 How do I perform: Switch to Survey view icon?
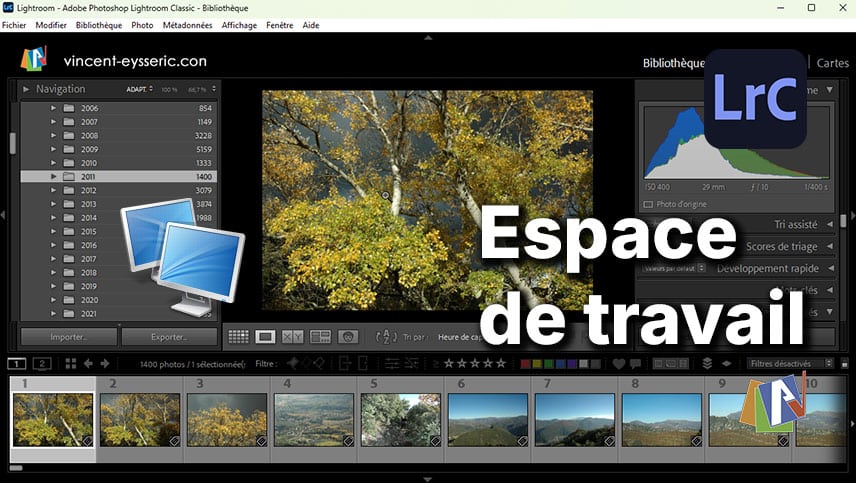pyautogui.click(x=320, y=337)
